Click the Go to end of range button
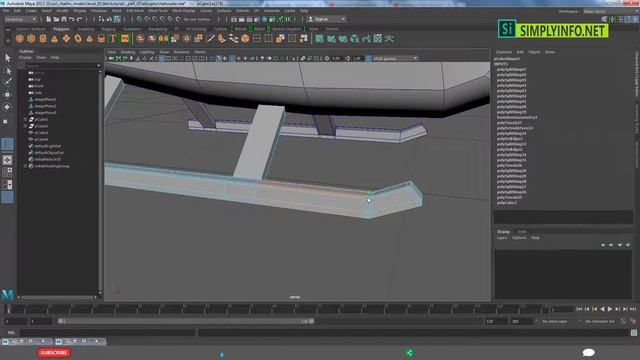Screen dimensions: 640x360 click(633, 309)
